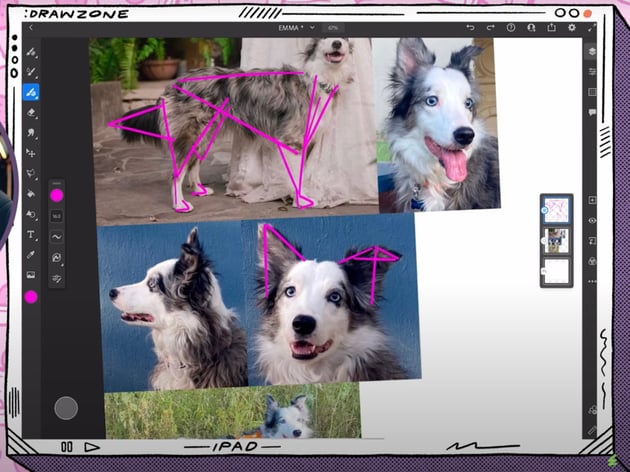Select the top pink sketch layer thumbnail
The width and height of the screenshot is (630, 472).
[x=557, y=210]
